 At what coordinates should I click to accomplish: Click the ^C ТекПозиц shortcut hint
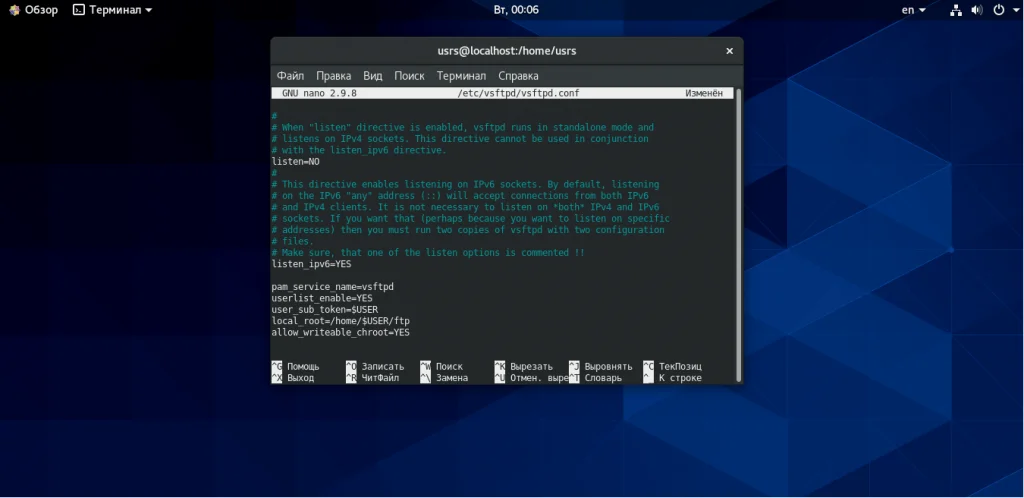(x=673, y=367)
